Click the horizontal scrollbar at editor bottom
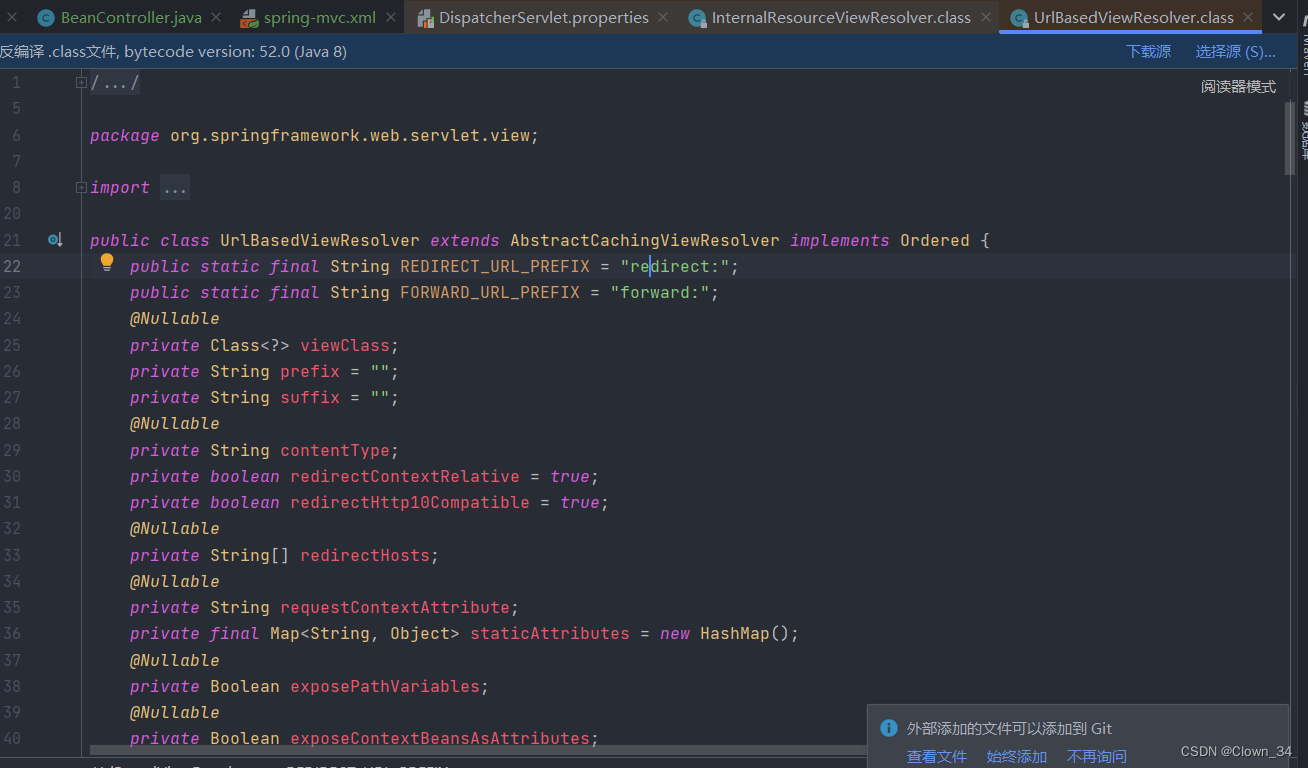Image resolution: width=1308 pixels, height=768 pixels. click(x=478, y=749)
